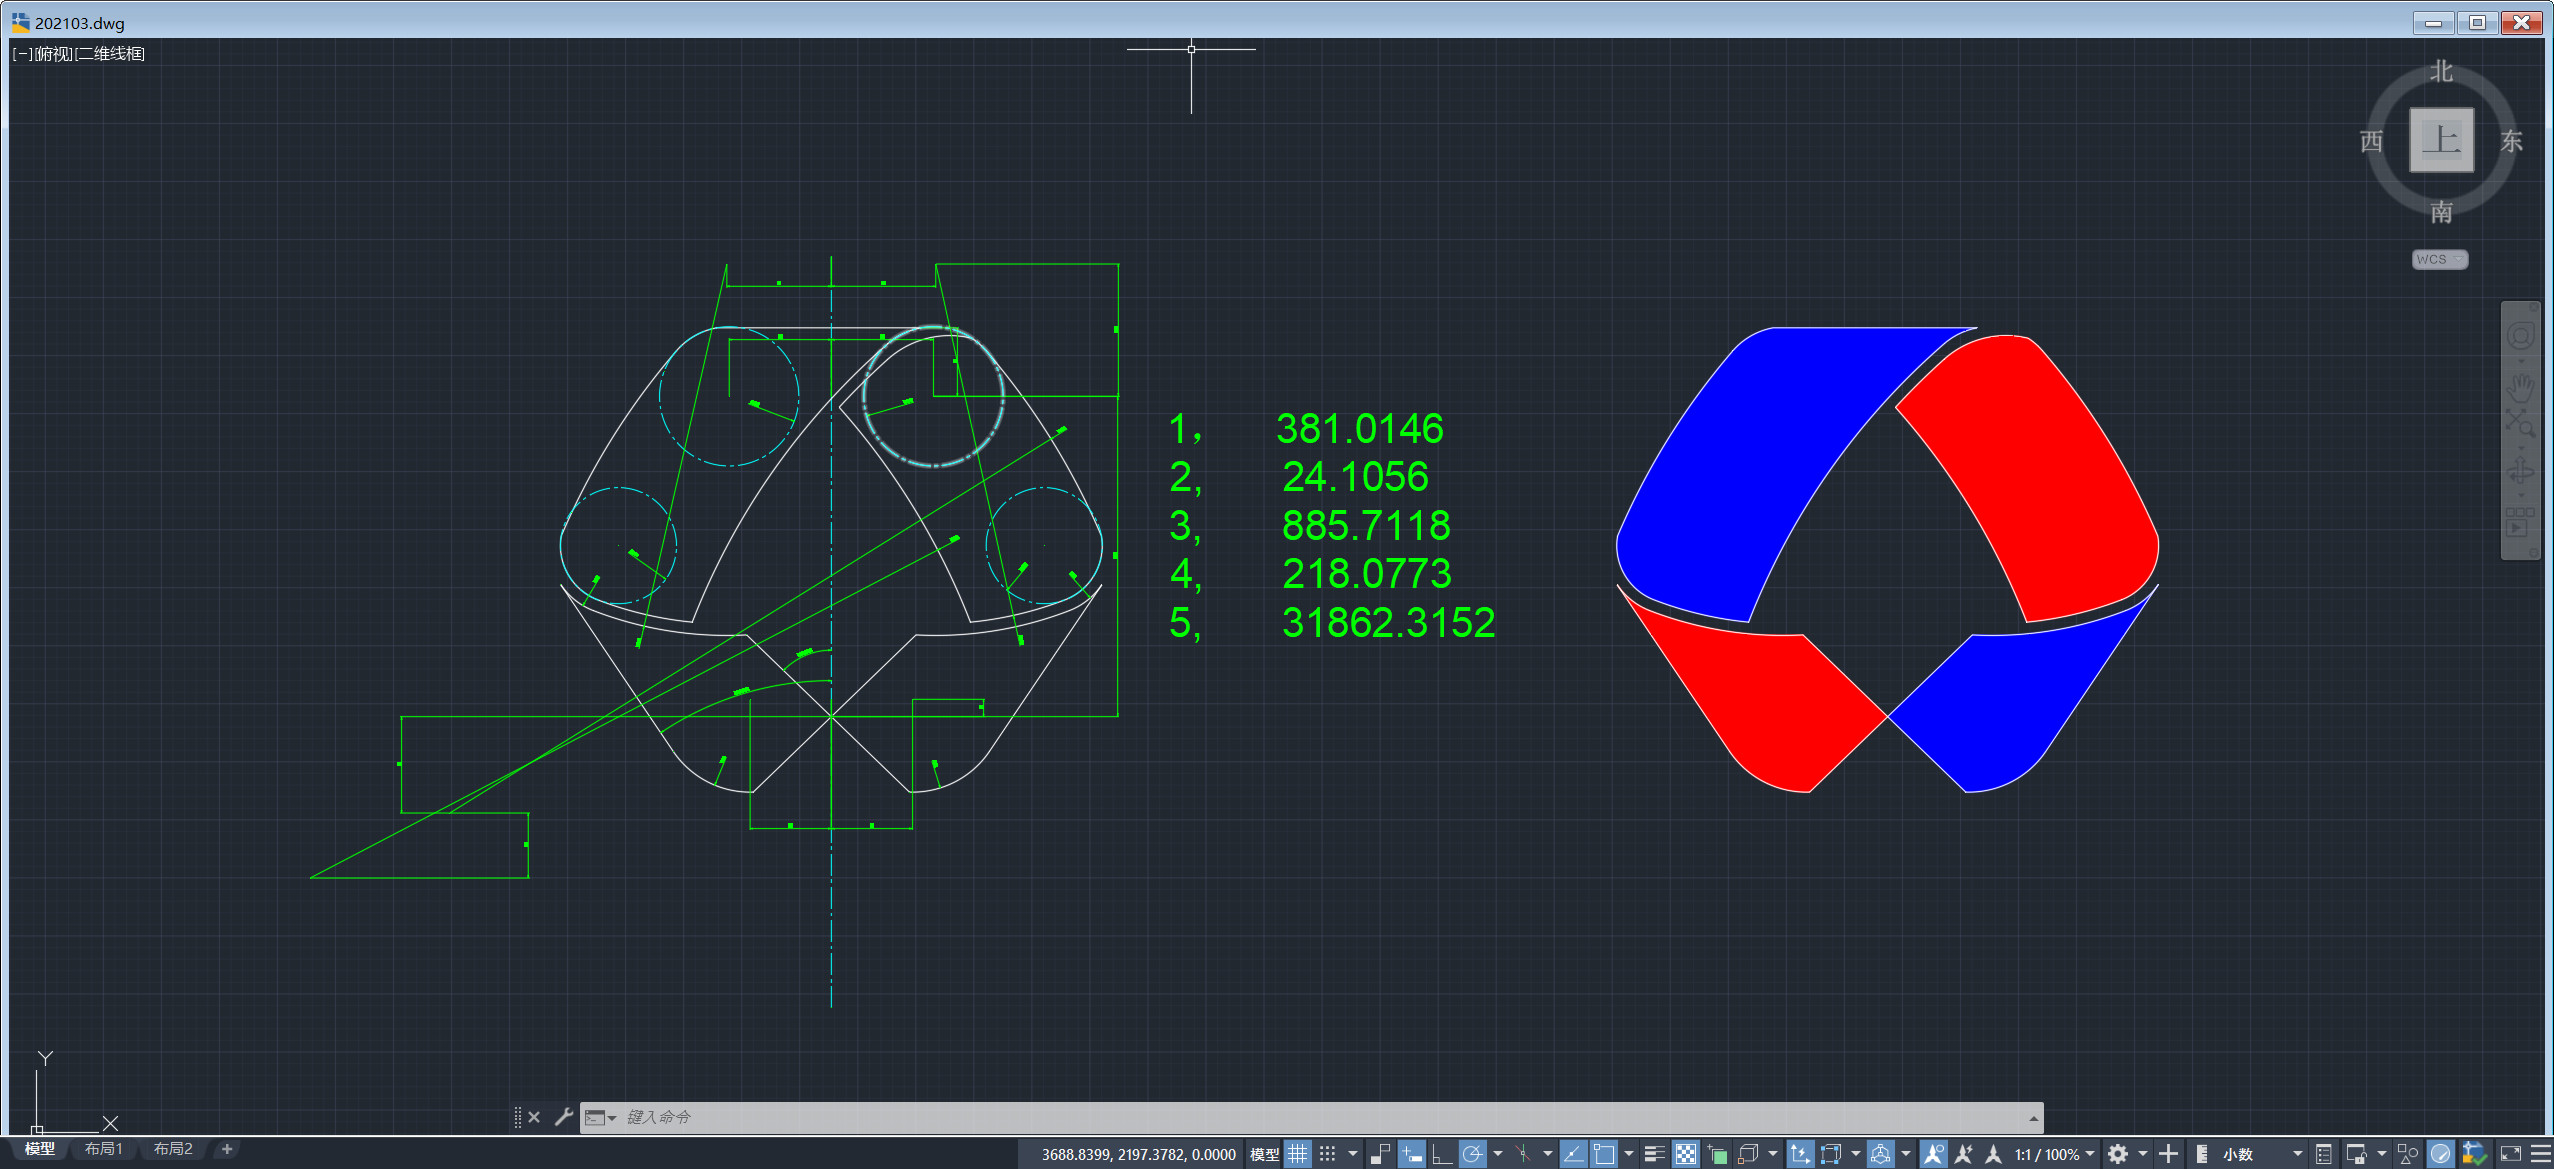Toggle show annotation objects icon
This screenshot has width=2554, height=1169.
(x=1933, y=1154)
